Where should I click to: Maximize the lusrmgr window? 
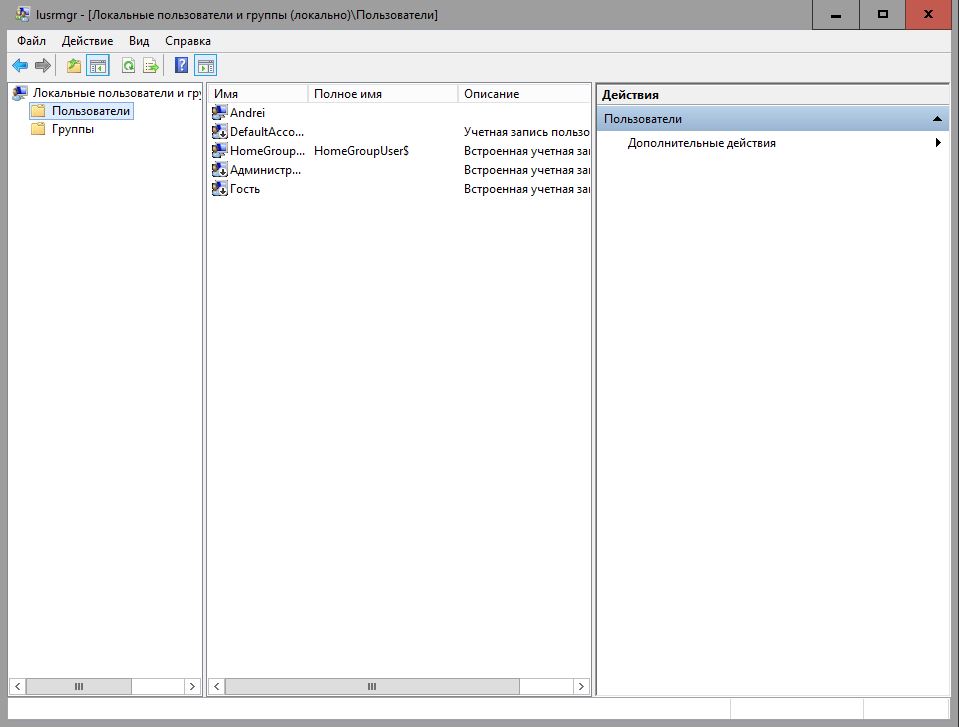[x=883, y=15]
